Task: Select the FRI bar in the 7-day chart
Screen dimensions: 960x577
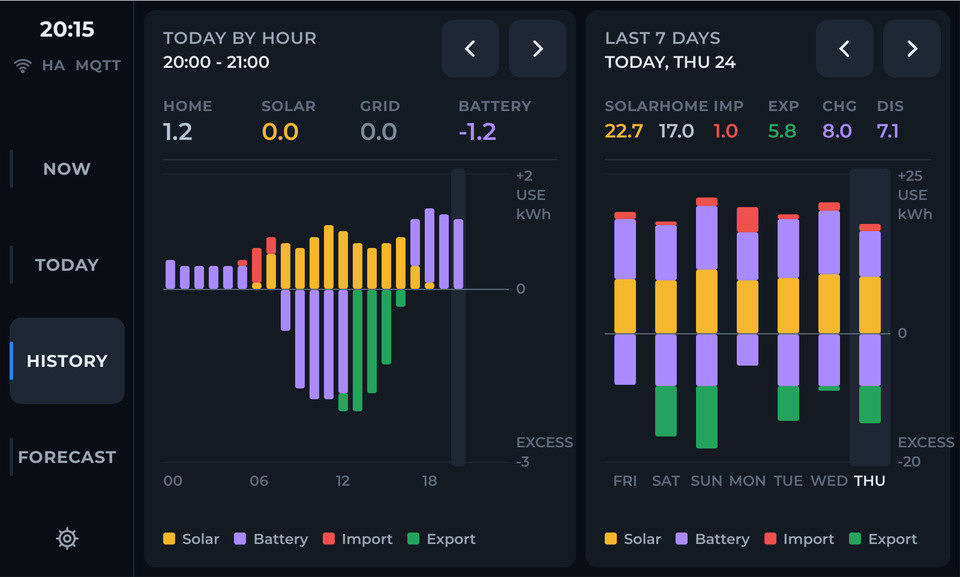Action: [x=625, y=298]
